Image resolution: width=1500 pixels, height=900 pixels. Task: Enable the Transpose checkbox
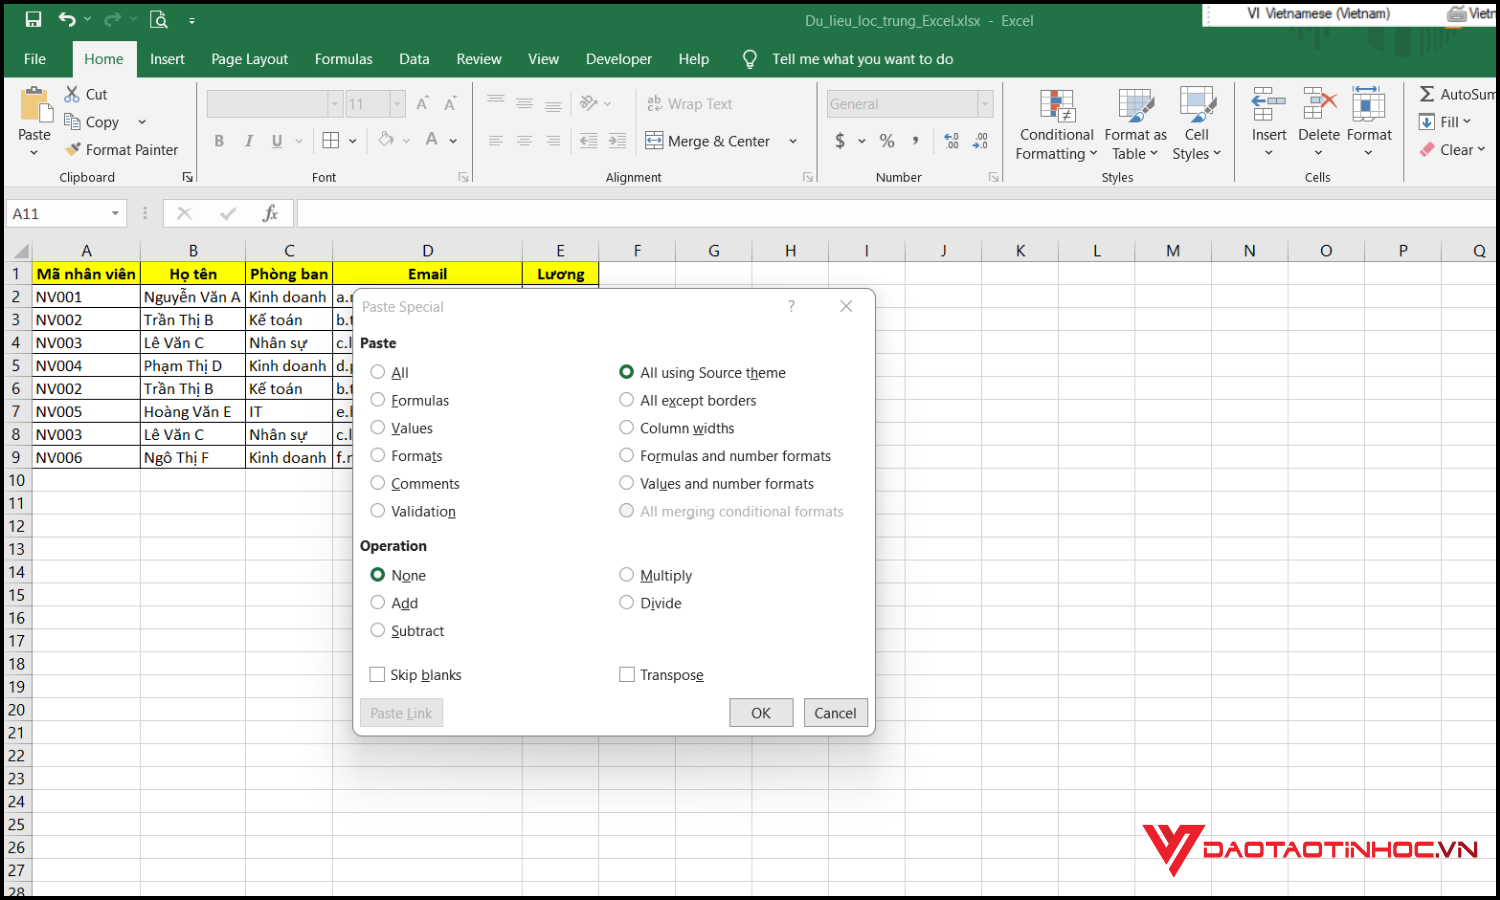click(626, 674)
